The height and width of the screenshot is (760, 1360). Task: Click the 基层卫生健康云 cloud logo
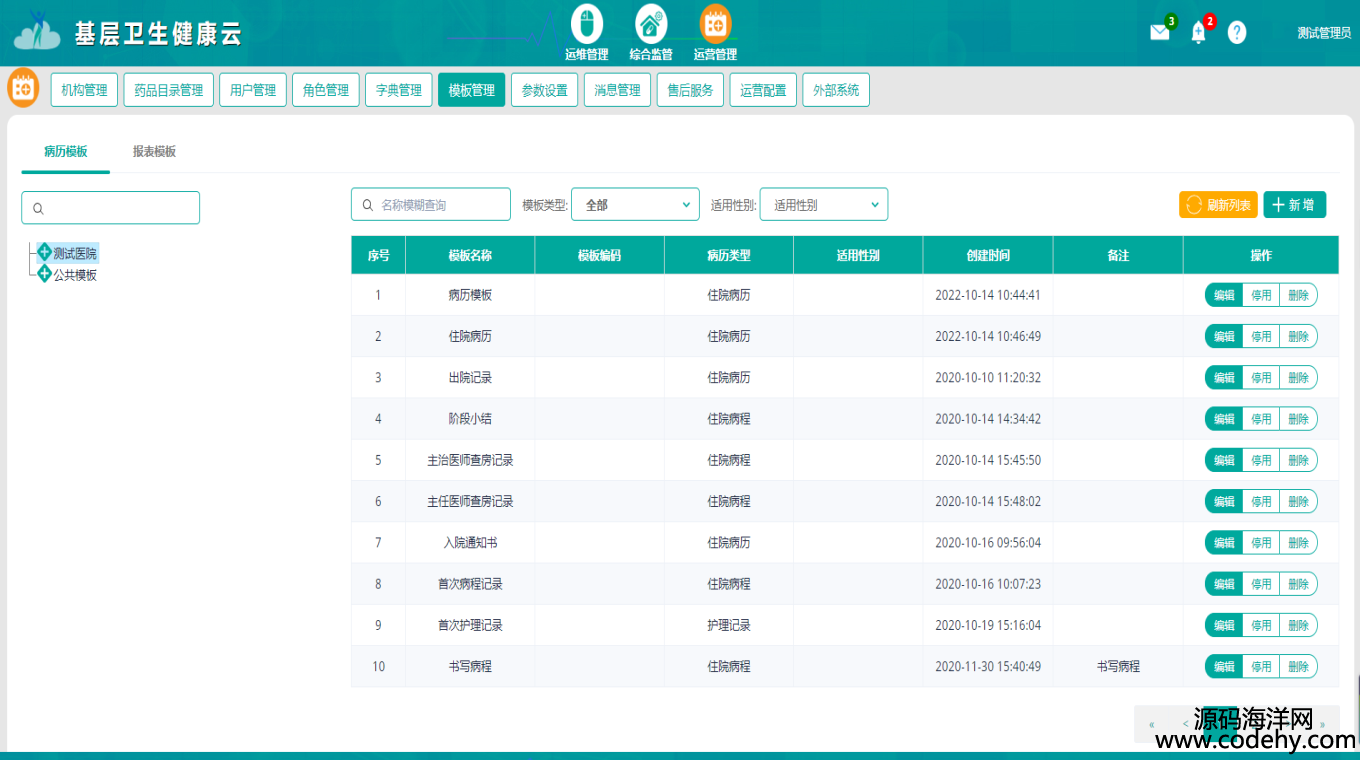[x=38, y=32]
